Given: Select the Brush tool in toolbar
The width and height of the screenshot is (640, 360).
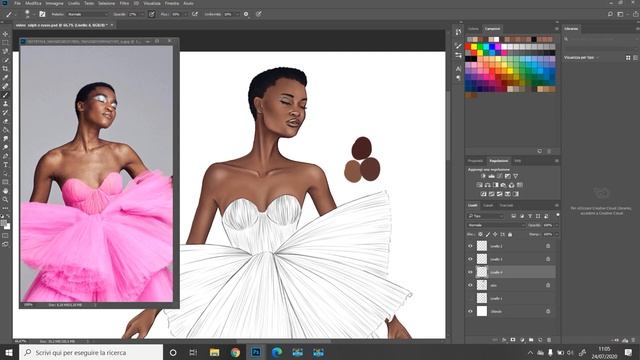Looking at the screenshot, I should pyautogui.click(x=5, y=95).
